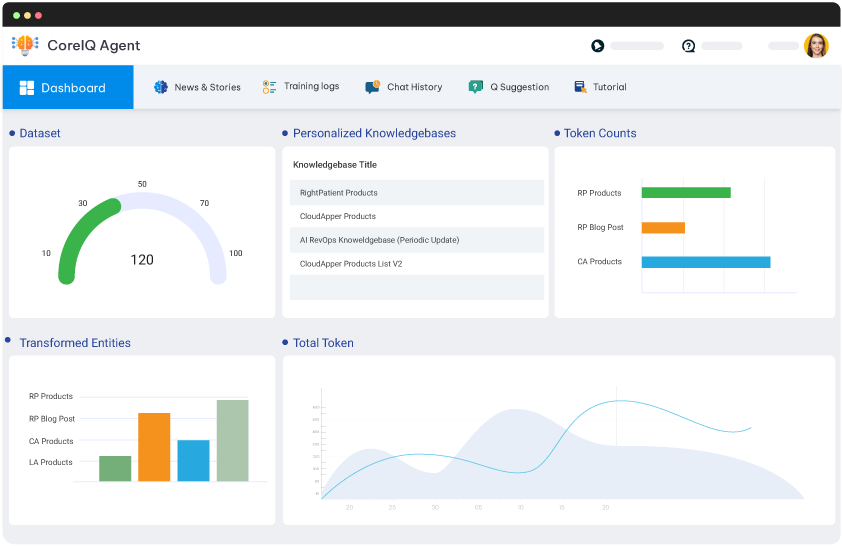This screenshot has height=546, width=842.
Task: Click the blue CA Products token bar
Action: pos(706,262)
